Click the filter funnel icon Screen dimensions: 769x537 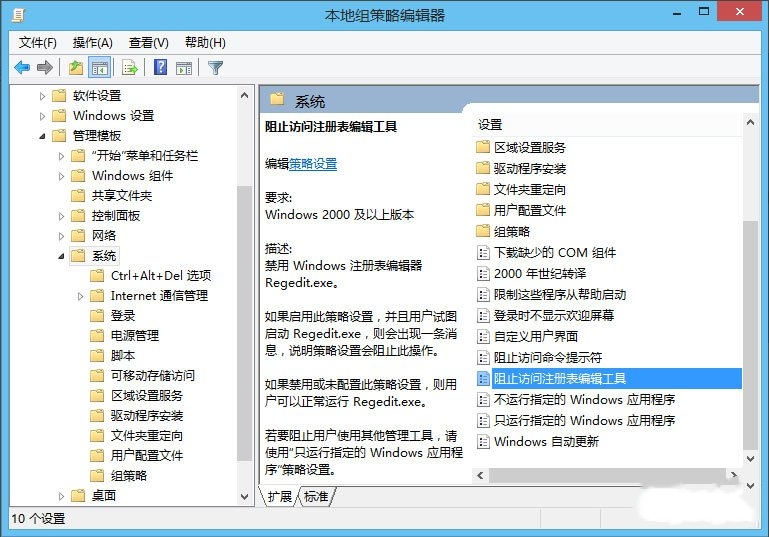pyautogui.click(x=215, y=68)
